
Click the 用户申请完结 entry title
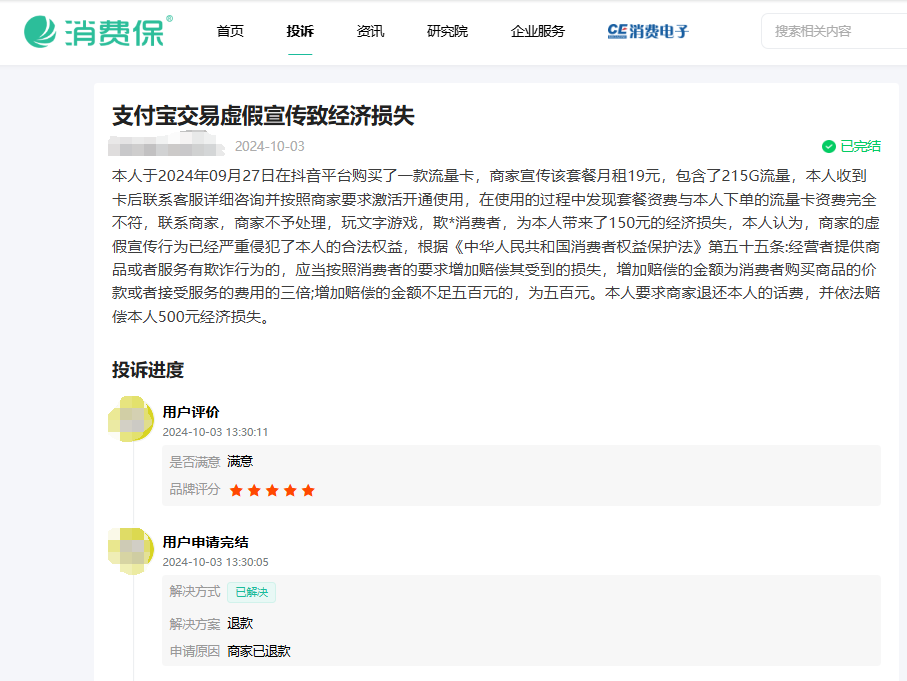click(205, 542)
